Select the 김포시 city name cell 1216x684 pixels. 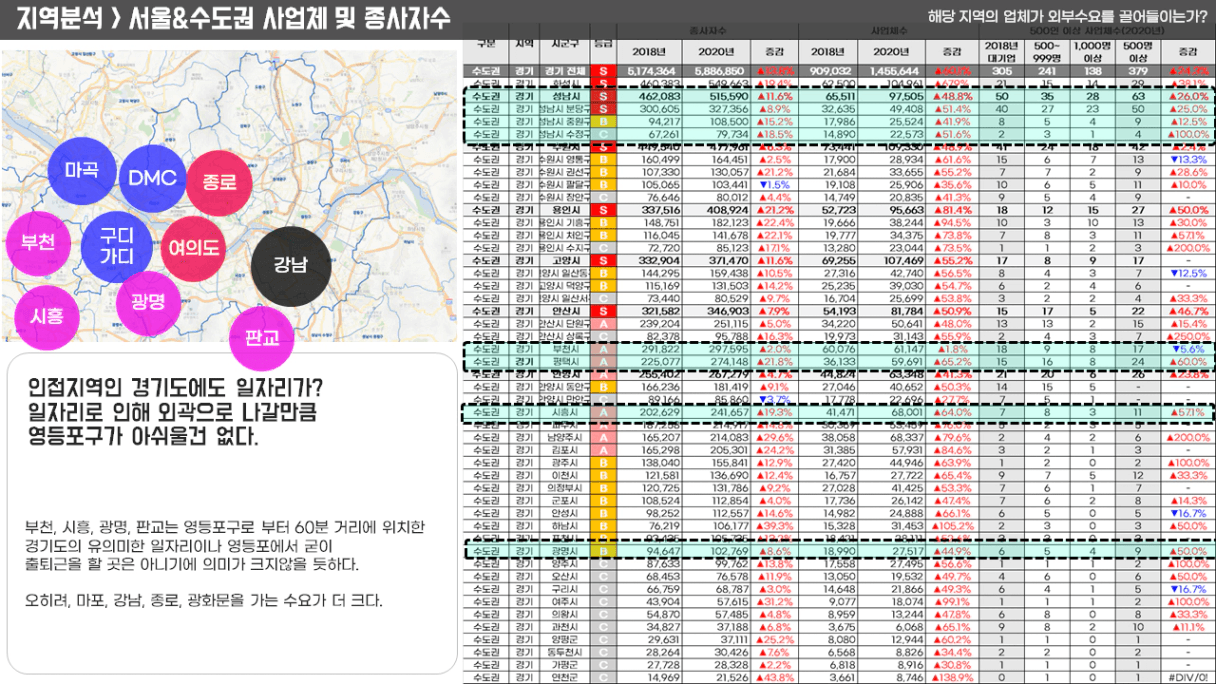565,450
